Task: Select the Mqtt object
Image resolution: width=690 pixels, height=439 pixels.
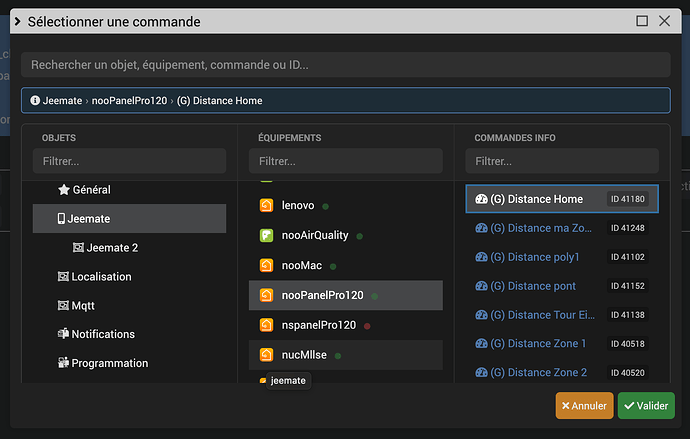Action: (129, 305)
